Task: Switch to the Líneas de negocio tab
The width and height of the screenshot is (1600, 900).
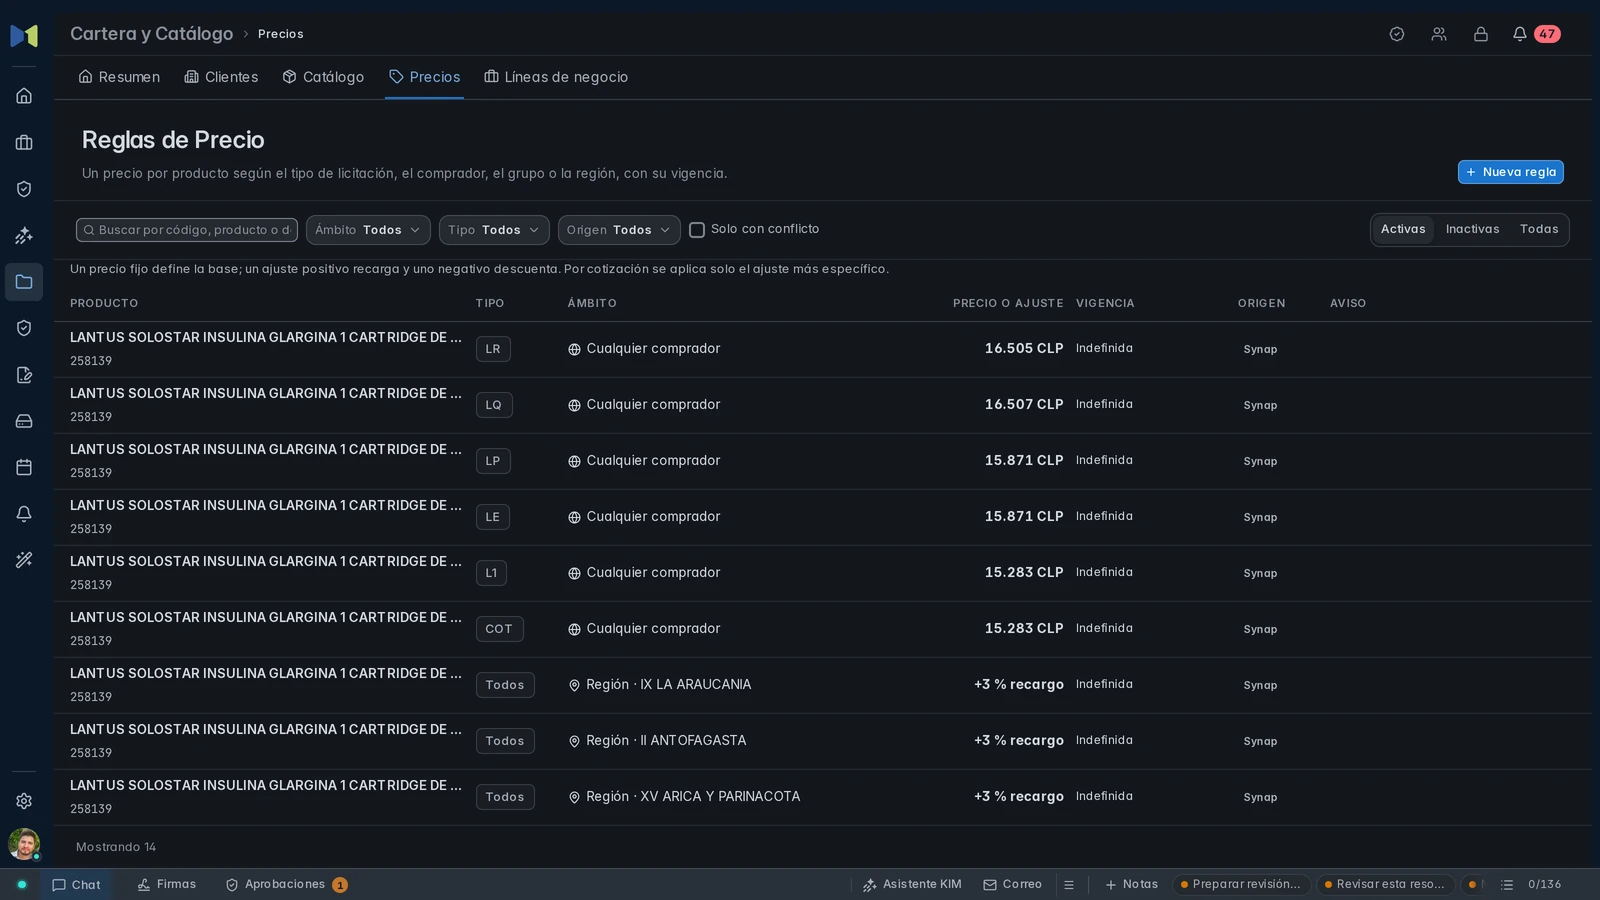Action: click(x=556, y=77)
